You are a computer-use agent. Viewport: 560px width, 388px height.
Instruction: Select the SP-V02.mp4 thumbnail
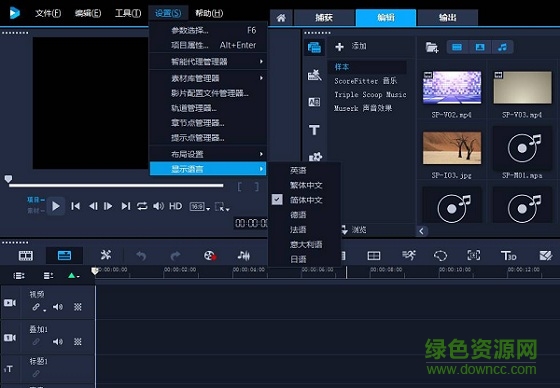point(452,88)
